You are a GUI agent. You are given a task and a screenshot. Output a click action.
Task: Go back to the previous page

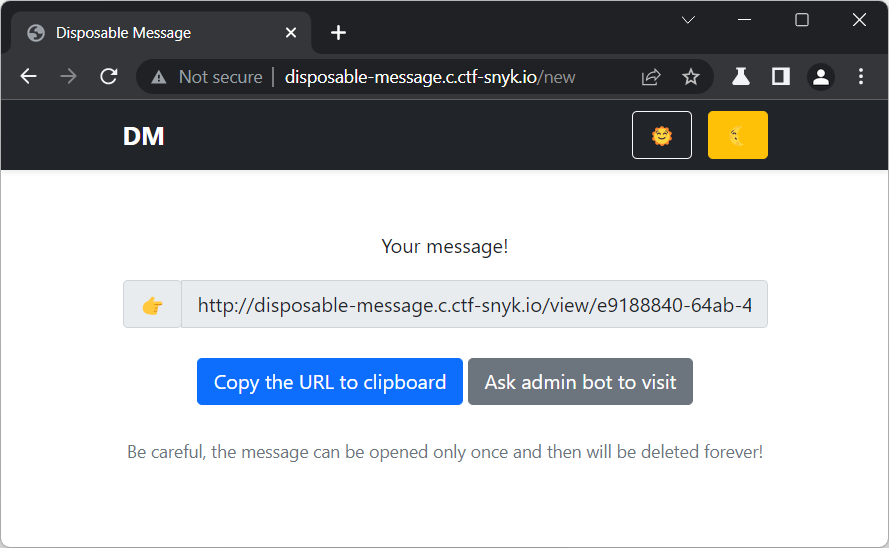tap(28, 77)
